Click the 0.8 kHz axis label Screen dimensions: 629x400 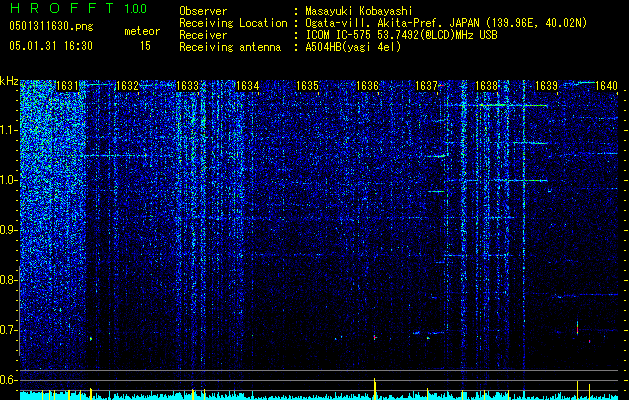tap(9, 280)
